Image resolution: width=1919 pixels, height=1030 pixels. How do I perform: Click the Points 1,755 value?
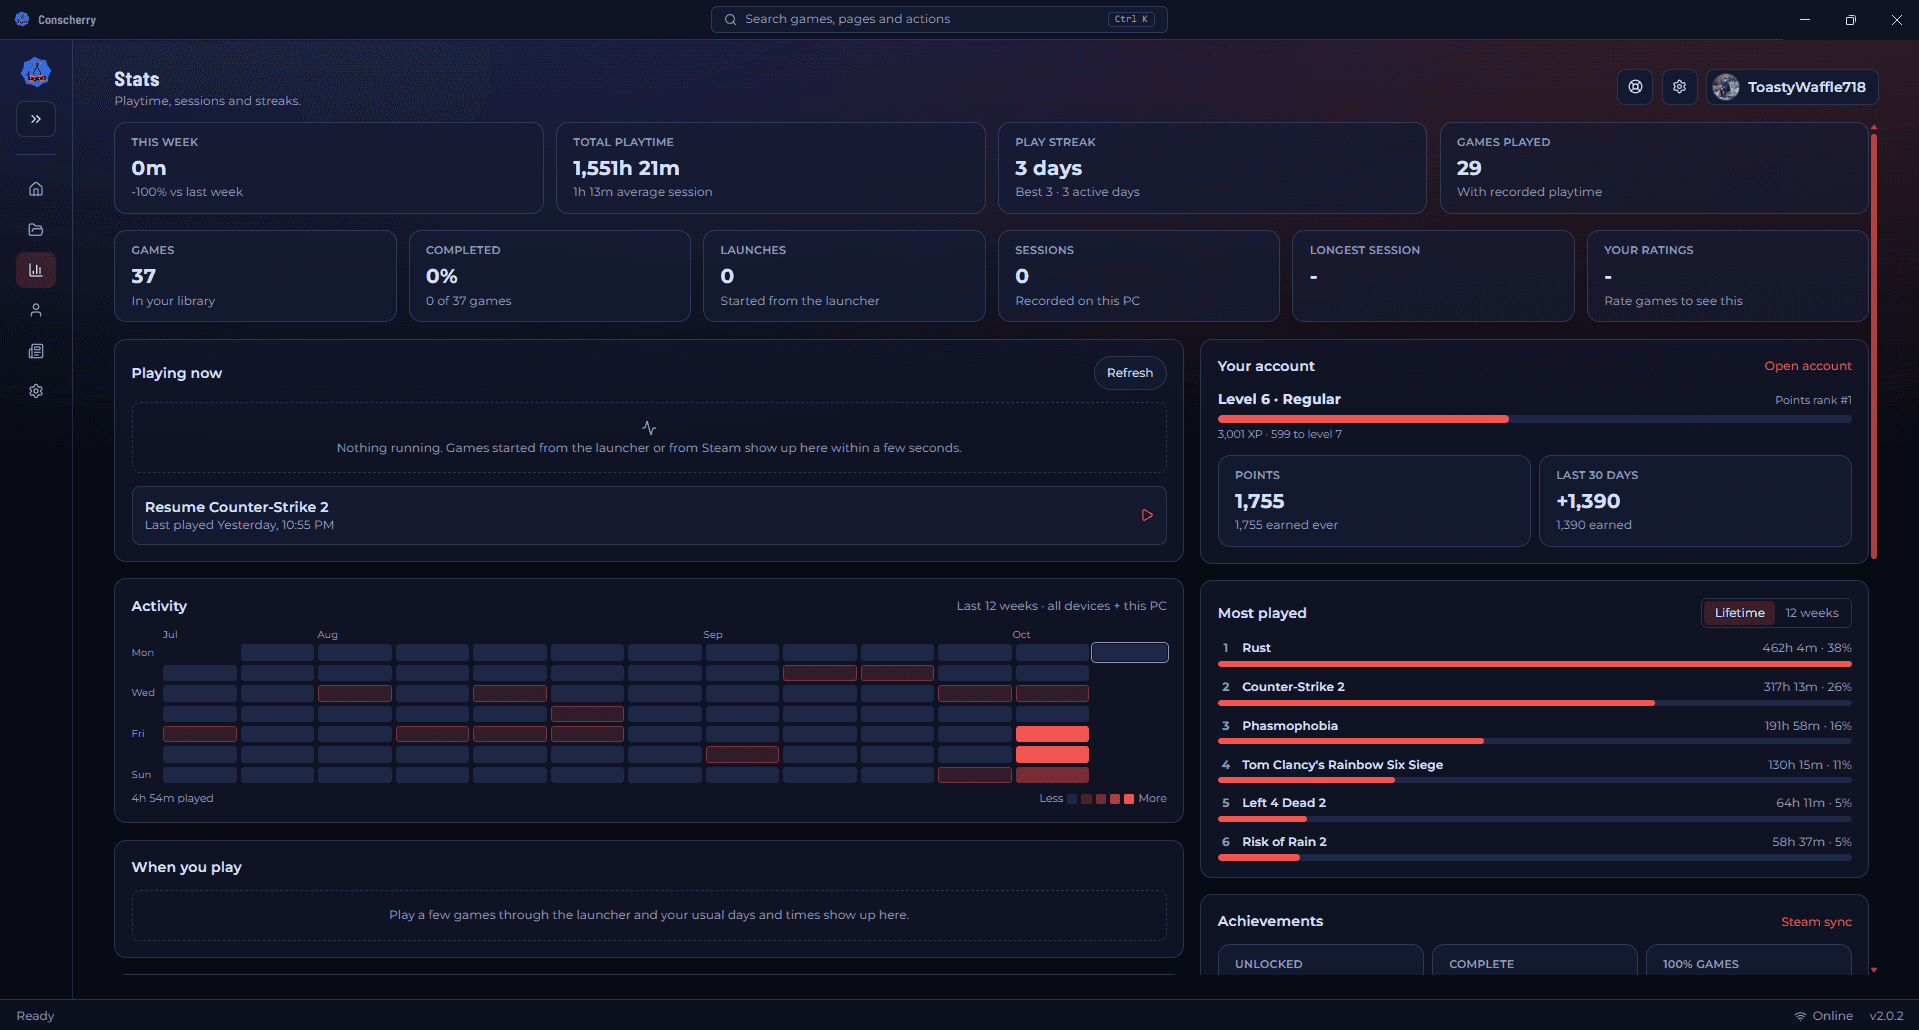click(x=1259, y=501)
